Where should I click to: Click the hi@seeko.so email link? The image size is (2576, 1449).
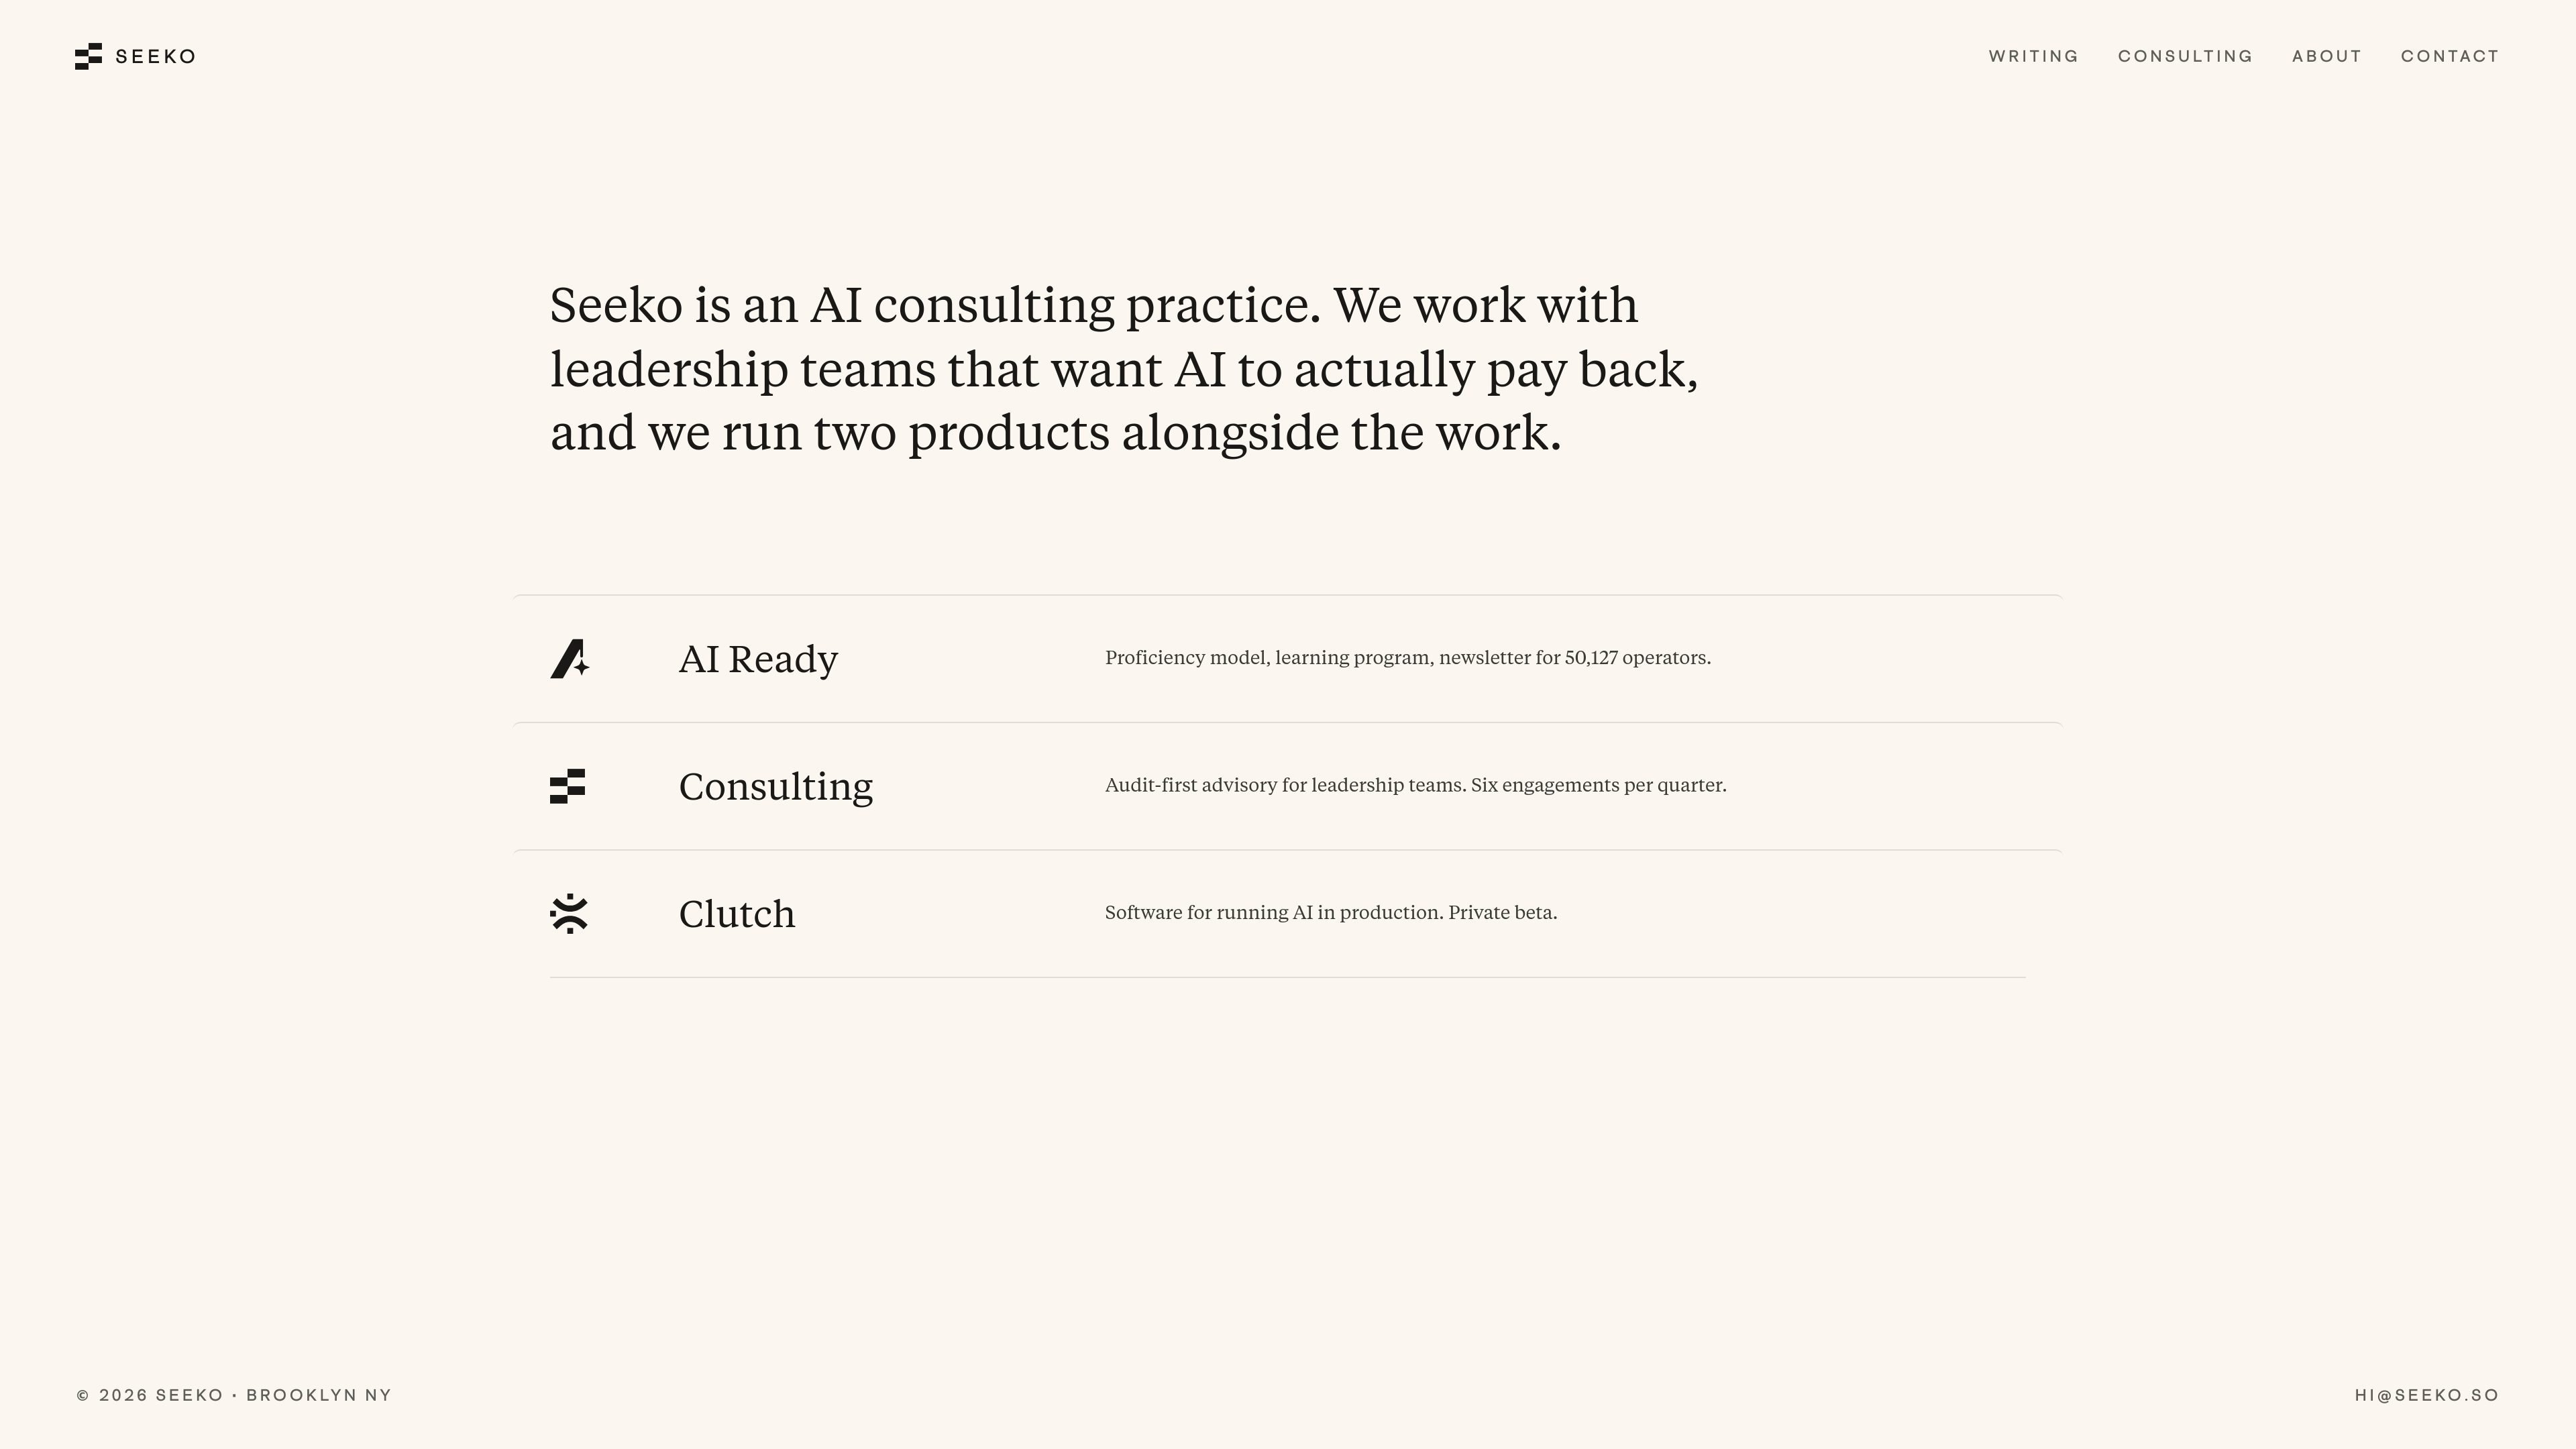(2427, 1395)
